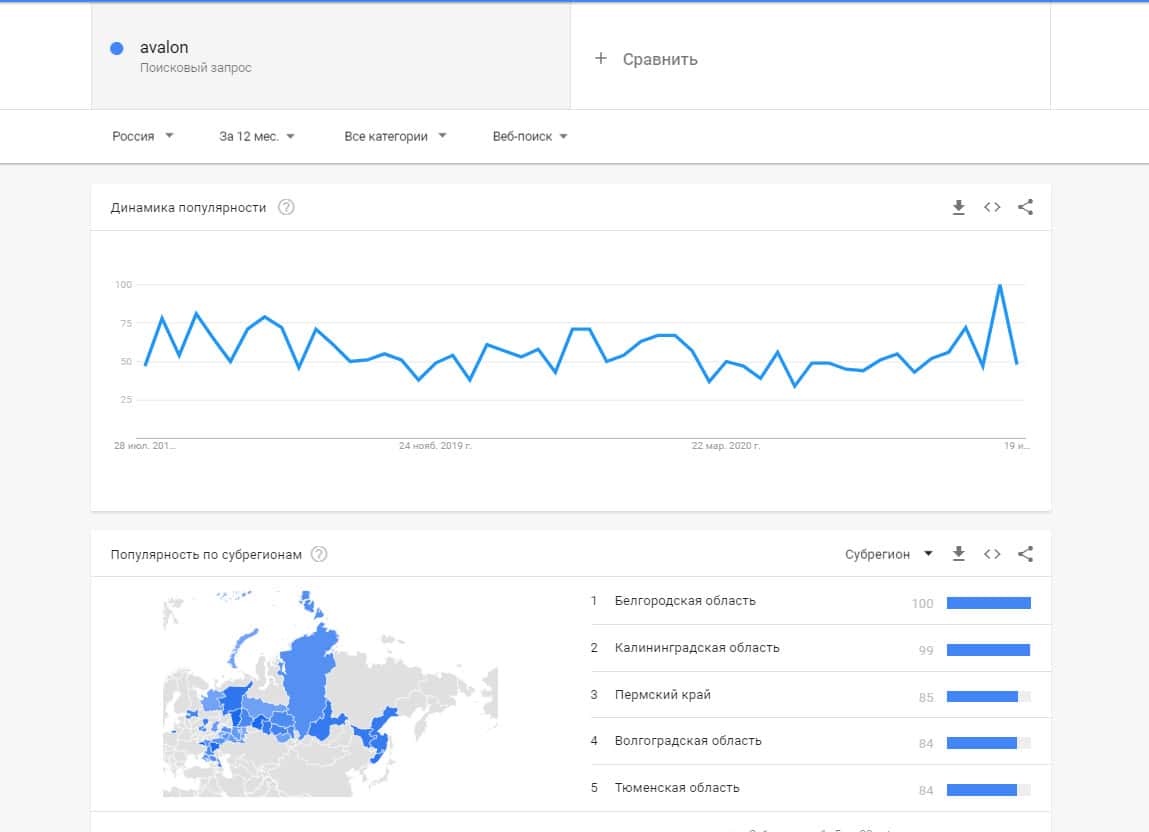Click Сравнить to add a comparison

coord(647,59)
